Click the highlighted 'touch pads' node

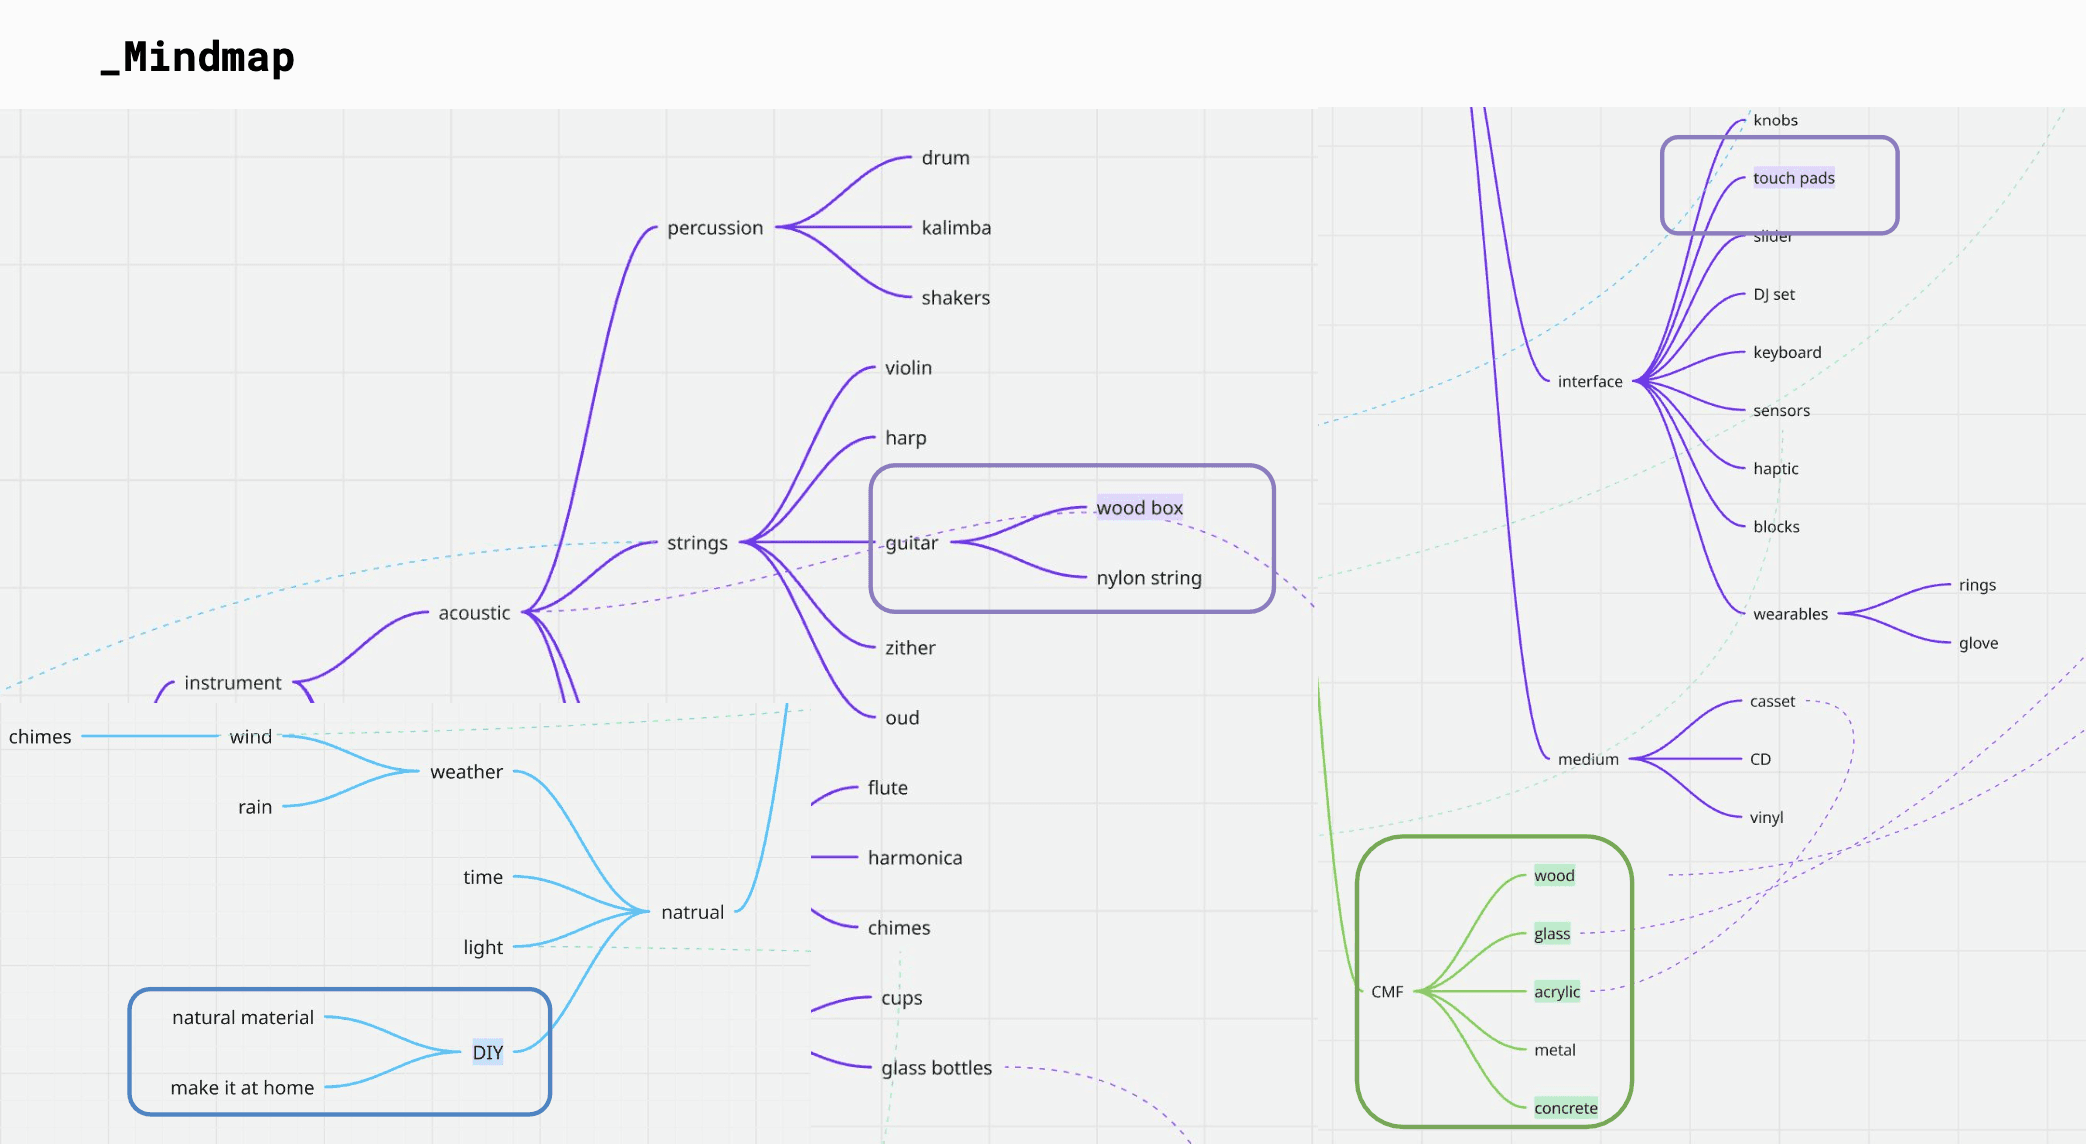1793,178
